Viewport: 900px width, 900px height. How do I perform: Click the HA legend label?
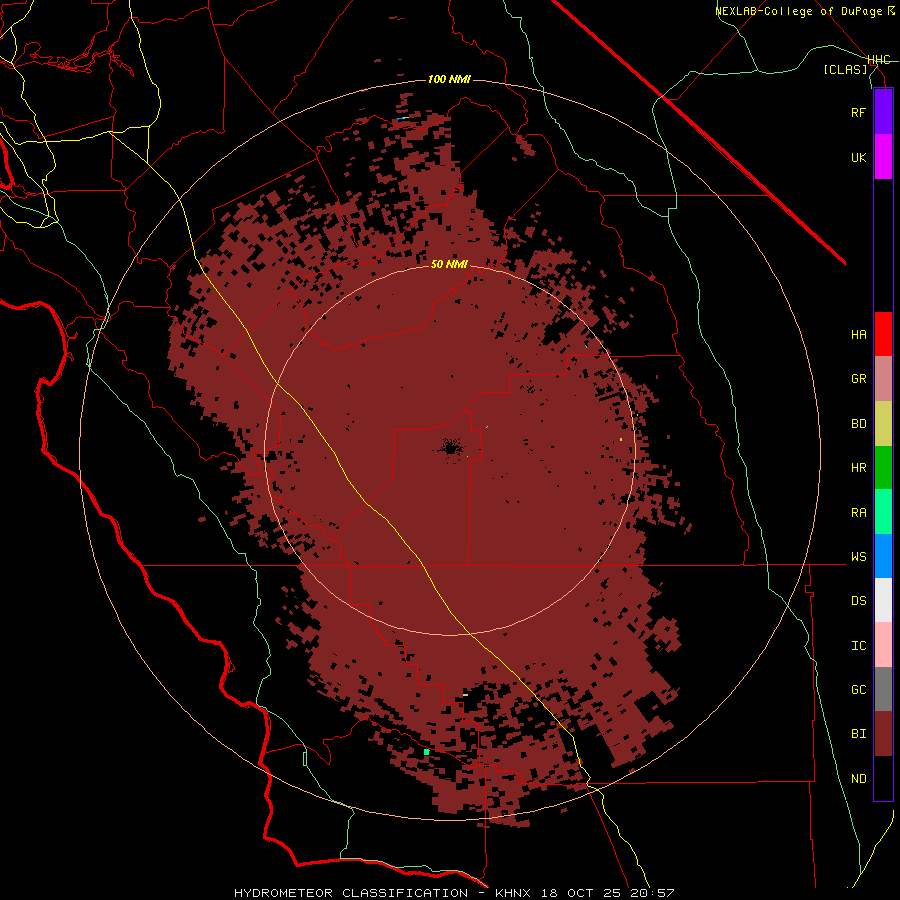coord(859,335)
